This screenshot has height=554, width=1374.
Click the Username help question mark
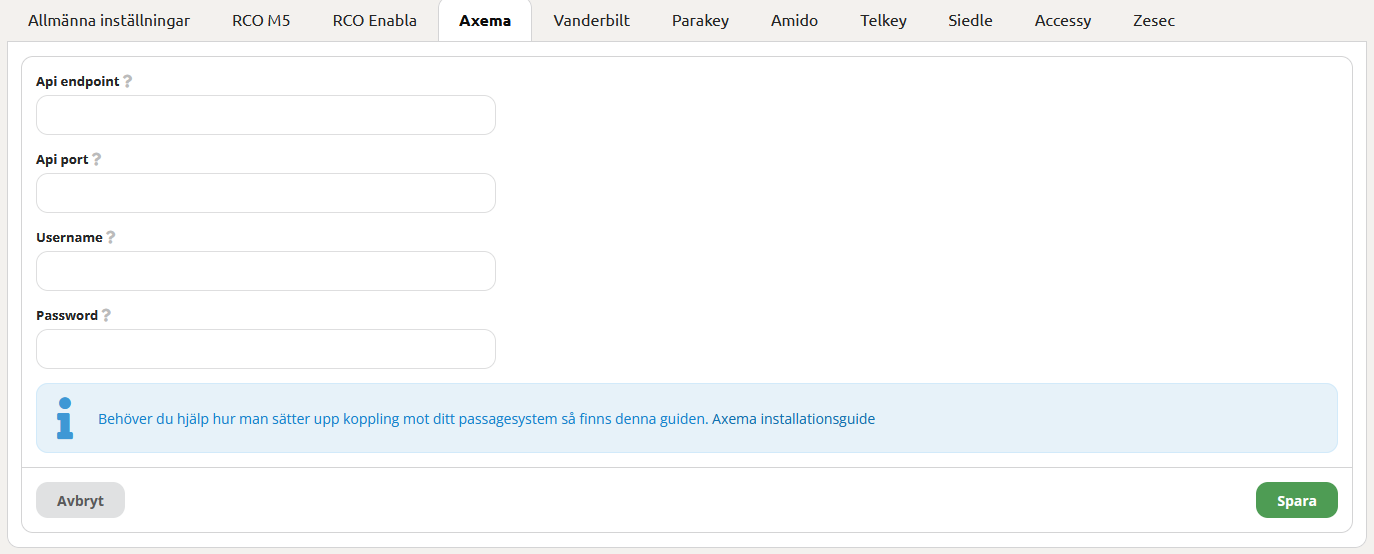tap(111, 237)
